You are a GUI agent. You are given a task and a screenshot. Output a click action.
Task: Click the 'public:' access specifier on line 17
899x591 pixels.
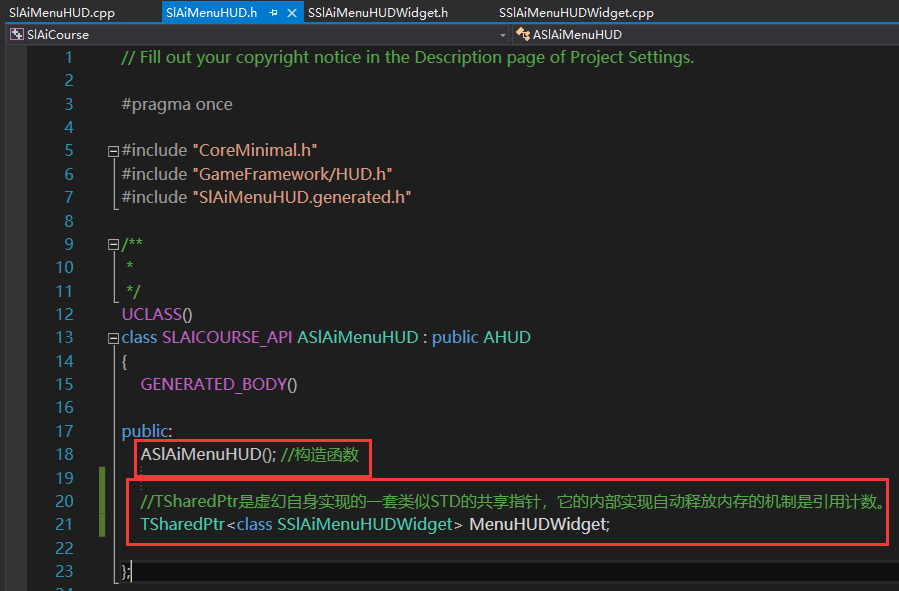click(147, 431)
